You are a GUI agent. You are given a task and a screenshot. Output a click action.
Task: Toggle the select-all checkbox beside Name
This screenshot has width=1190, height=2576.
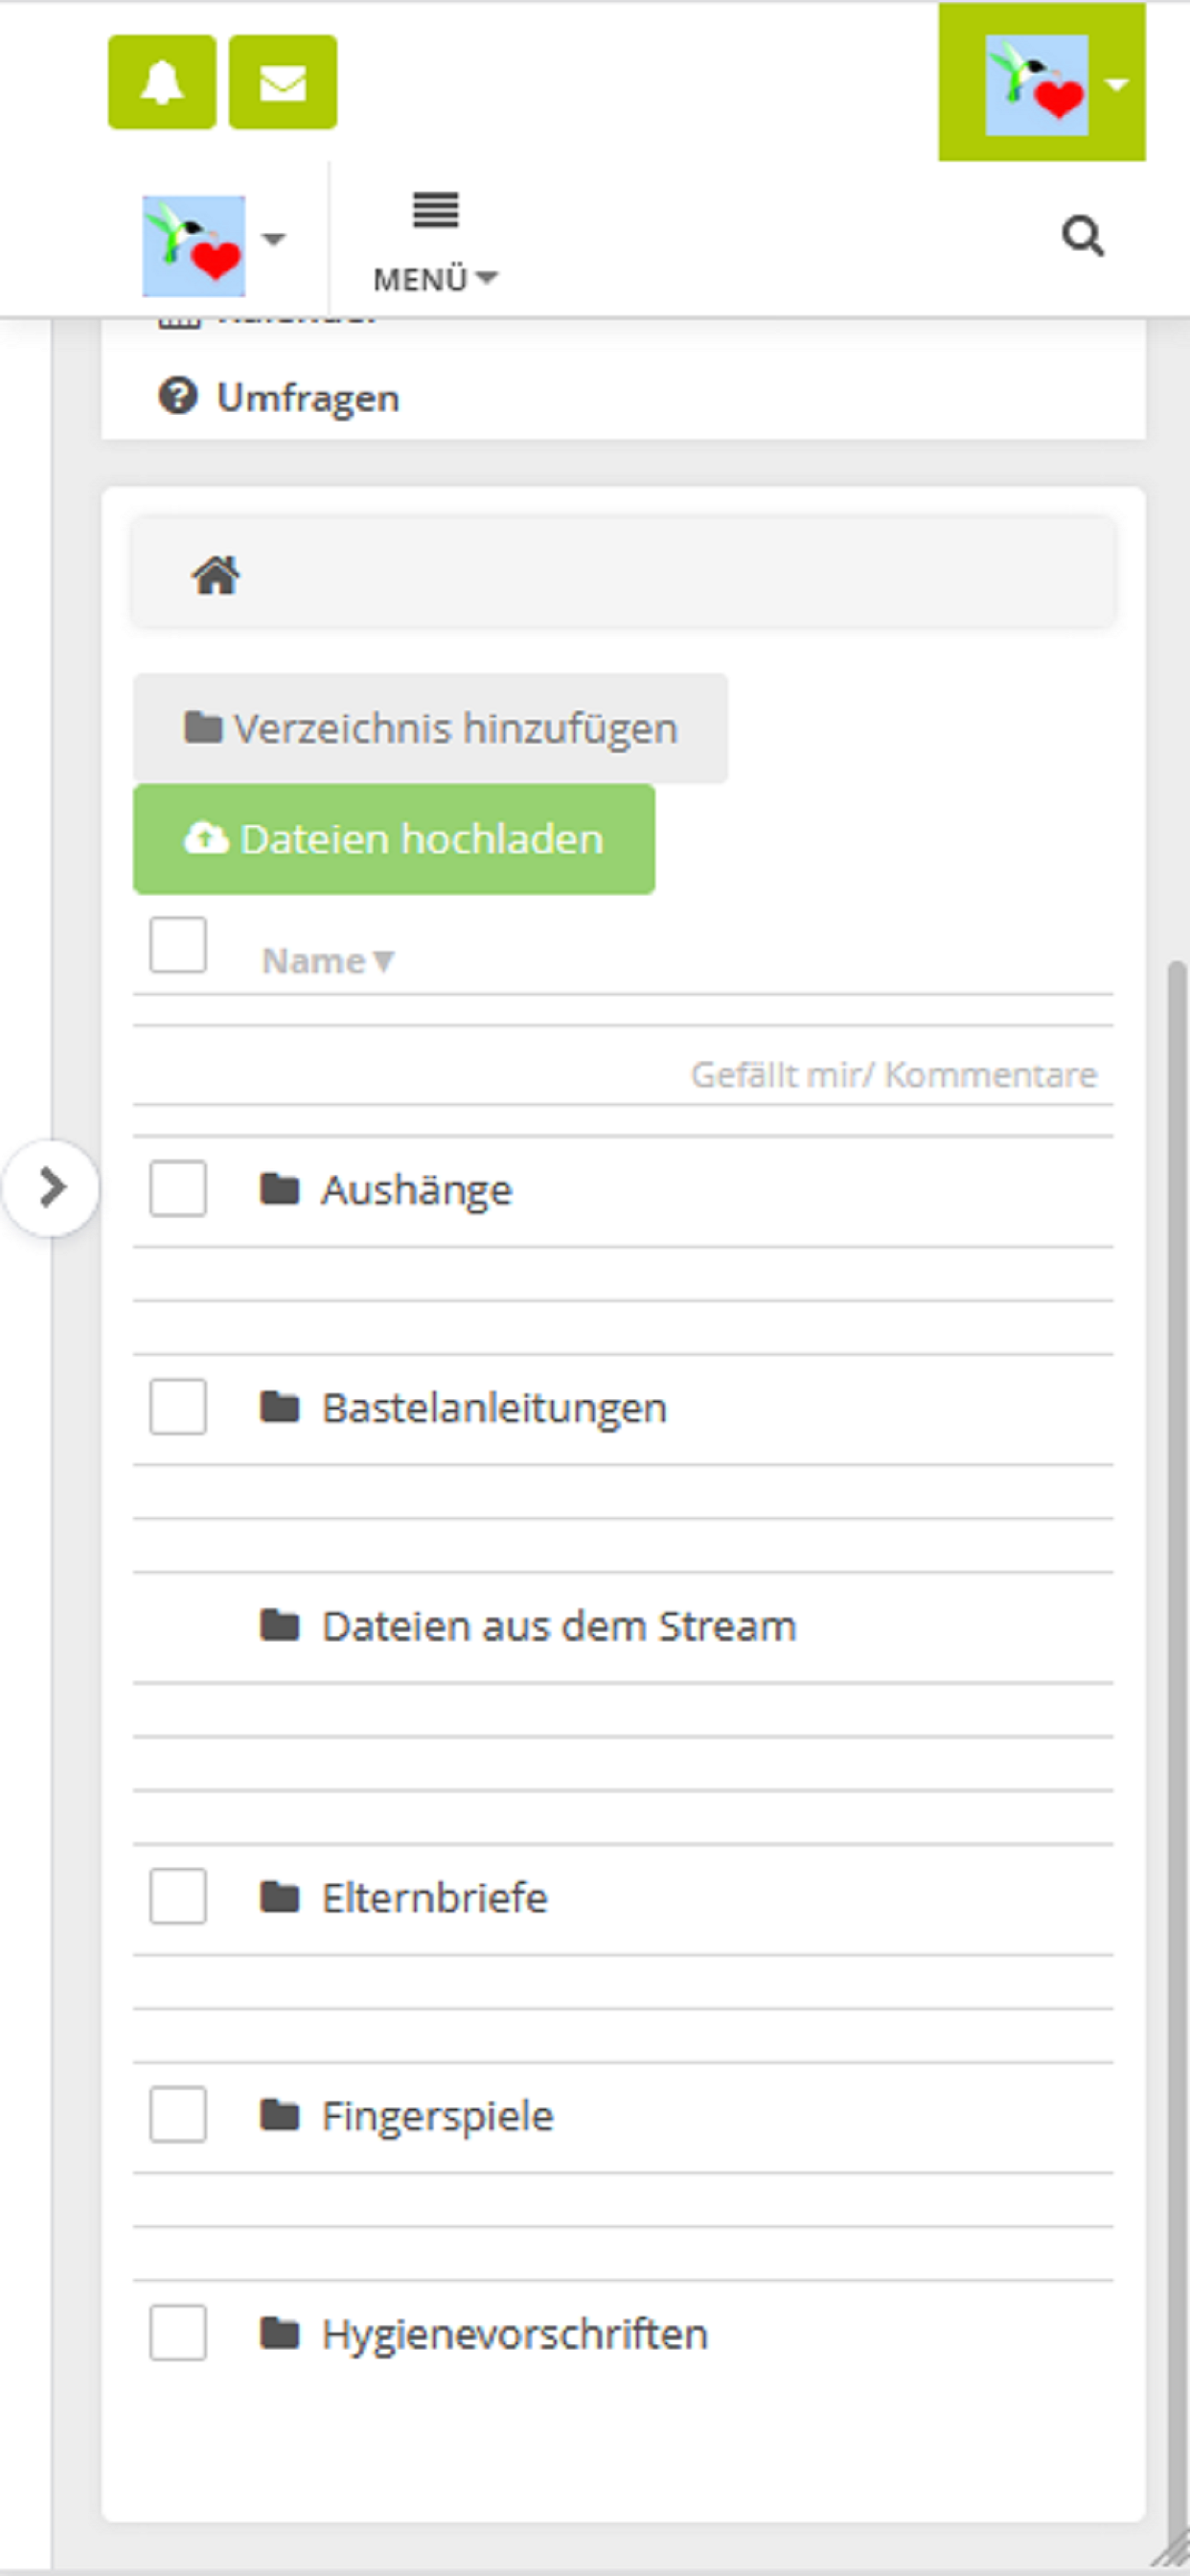click(178, 944)
